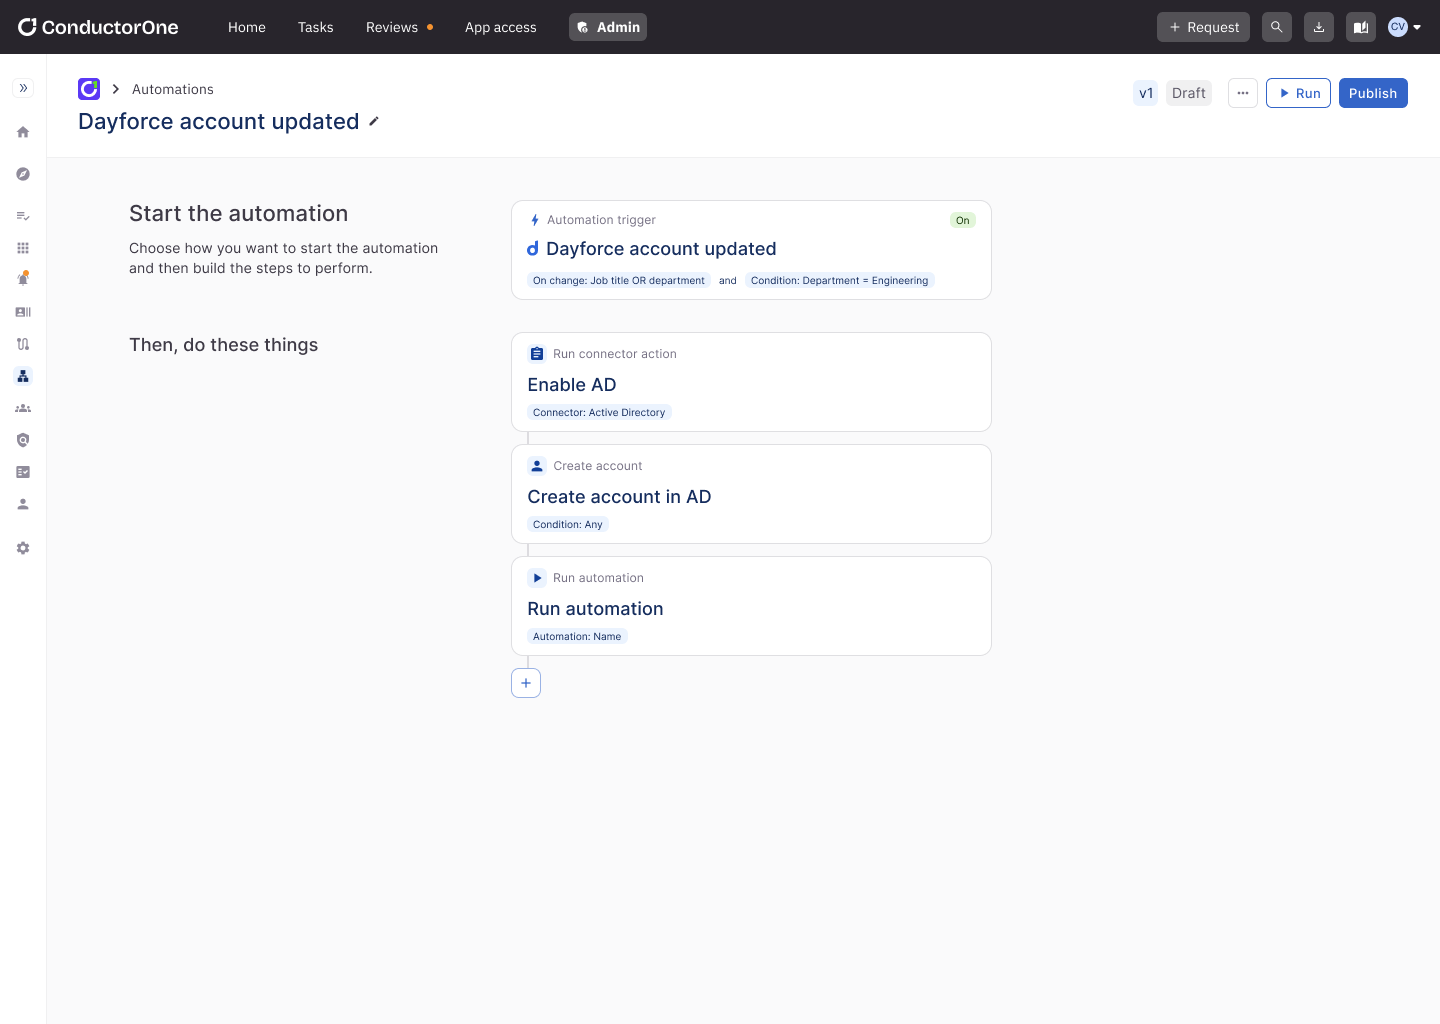Open the Dayforce account updated trigger card
The width and height of the screenshot is (1440, 1024).
[751, 250]
